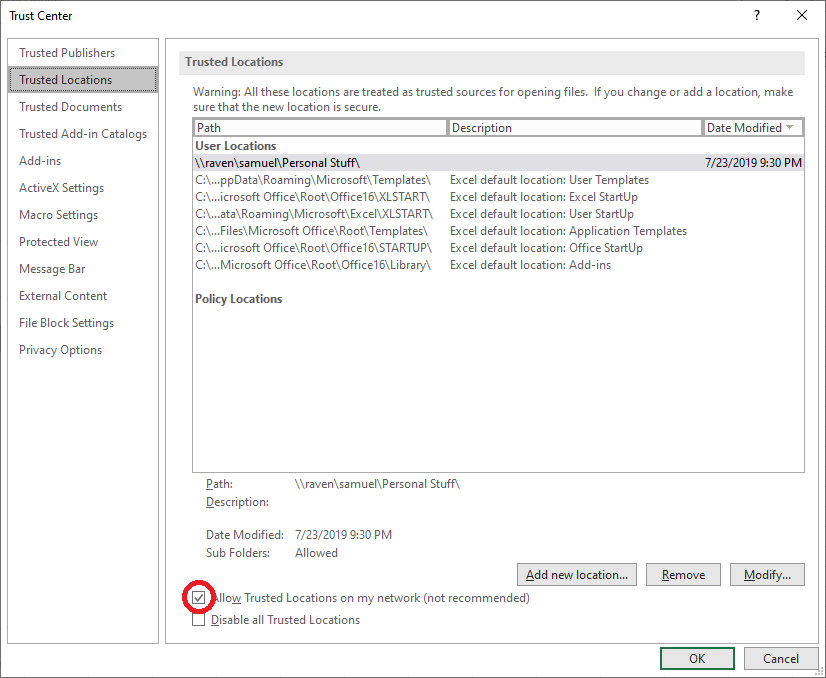The height and width of the screenshot is (678, 826).
Task: Select the \\raven\samuel\Personal Stuff\ row in the list
Action: 498,163
